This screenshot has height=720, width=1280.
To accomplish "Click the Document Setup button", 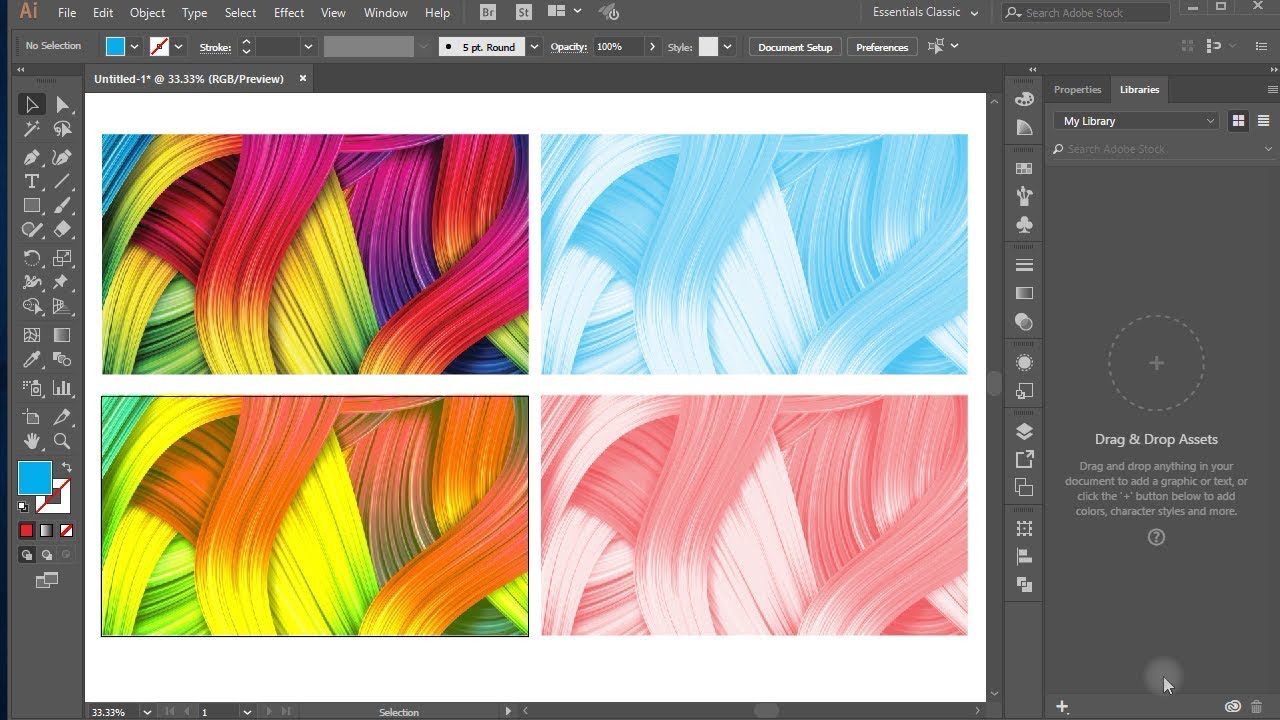I will [794, 46].
